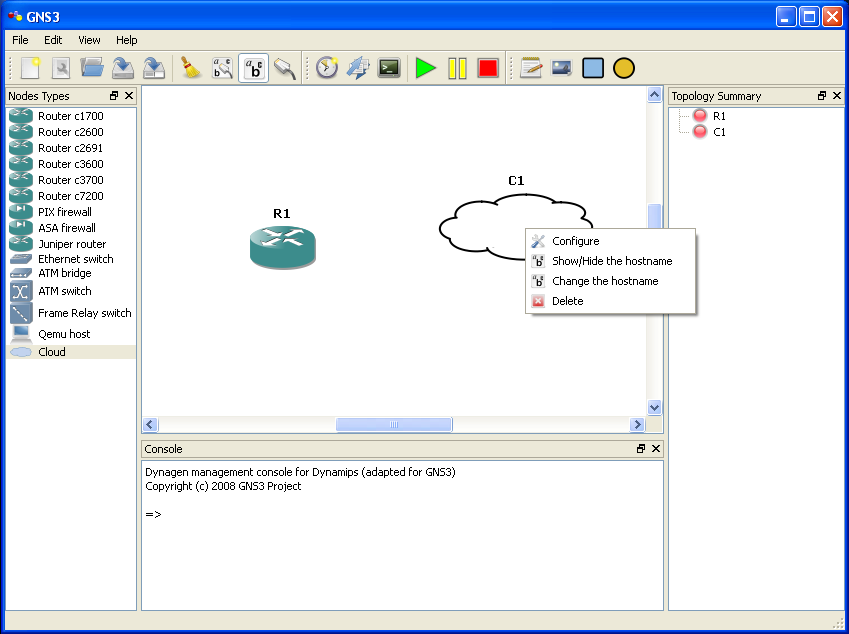This screenshot has height=634, width=849.
Task: Float the Nodes Types panel
Action: tap(114, 96)
